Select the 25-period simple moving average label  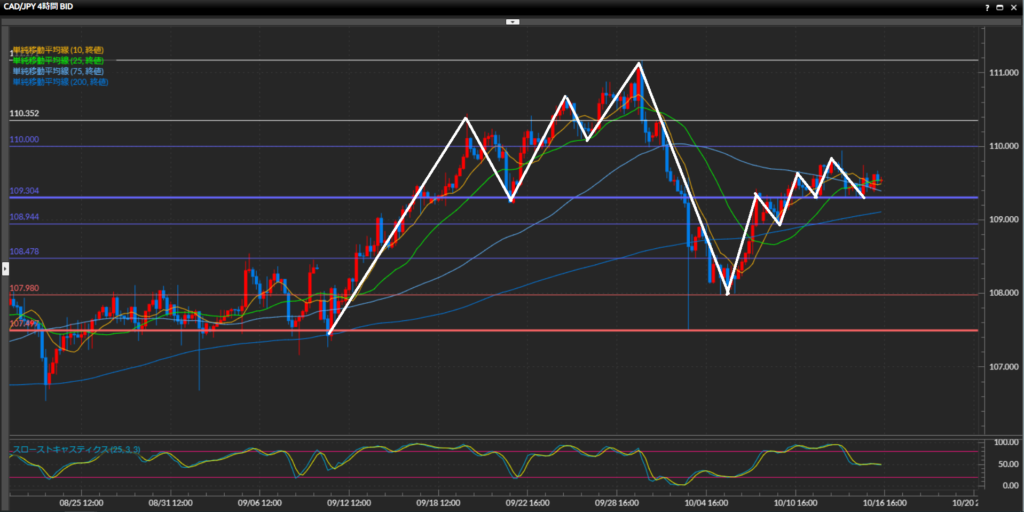pyautogui.click(x=58, y=61)
